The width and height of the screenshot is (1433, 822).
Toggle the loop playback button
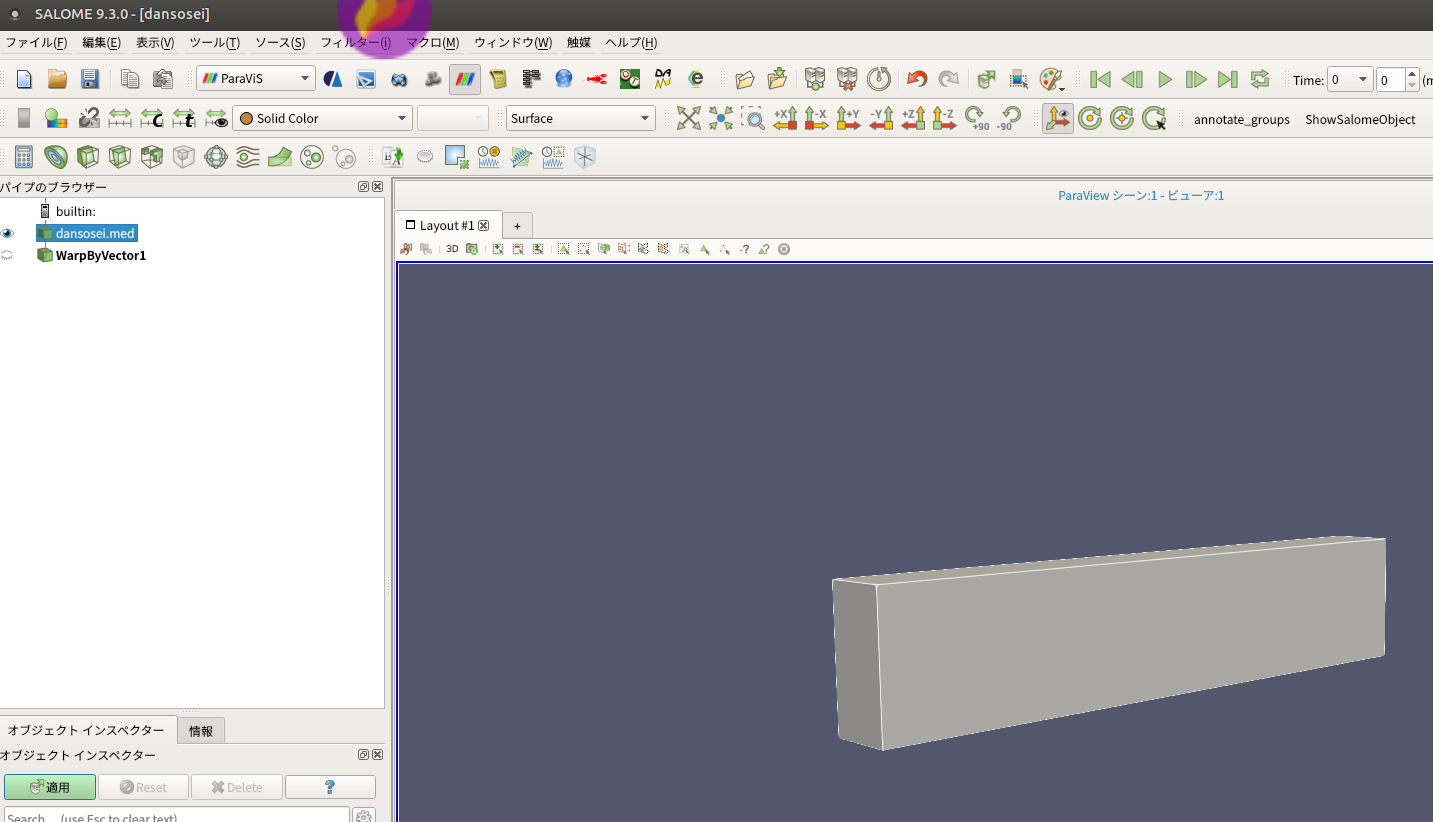click(1260, 79)
